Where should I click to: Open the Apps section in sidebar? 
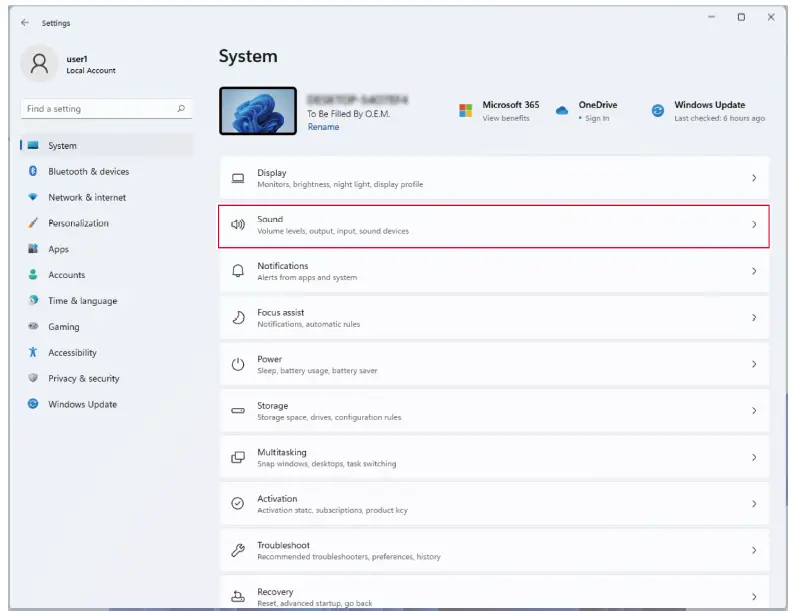click(58, 249)
